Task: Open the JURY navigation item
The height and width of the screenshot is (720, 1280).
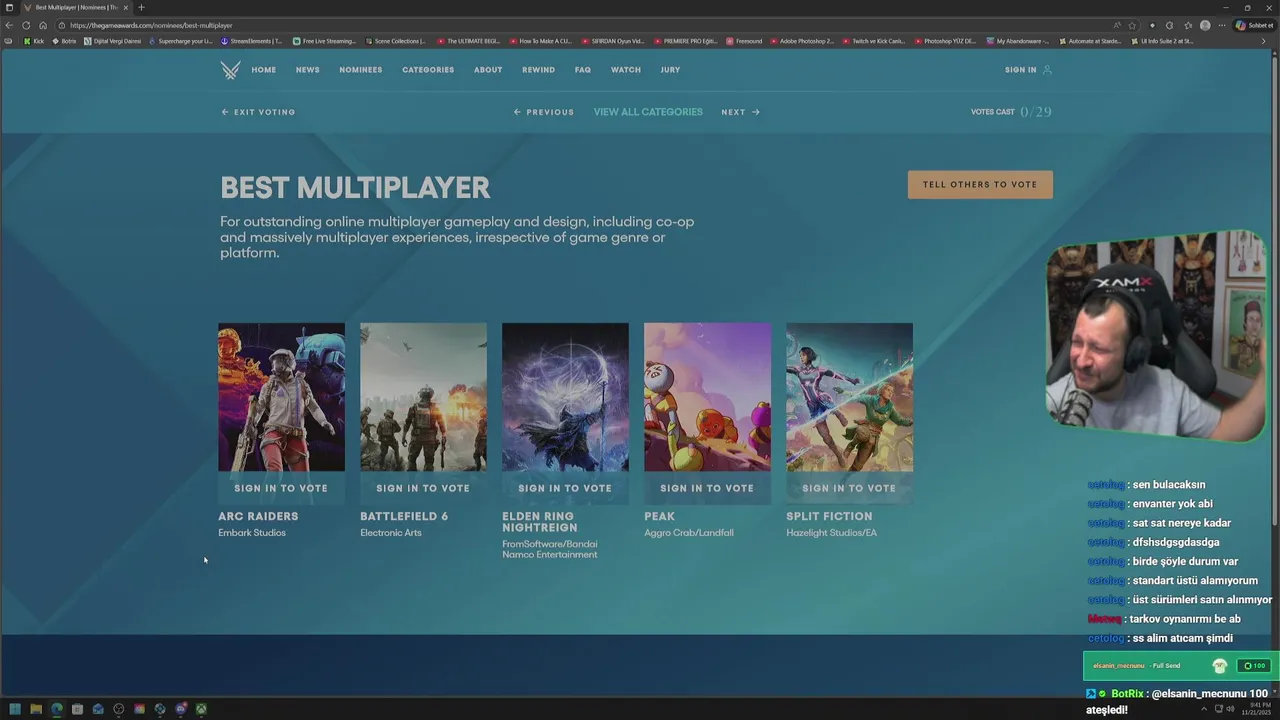Action: (670, 70)
